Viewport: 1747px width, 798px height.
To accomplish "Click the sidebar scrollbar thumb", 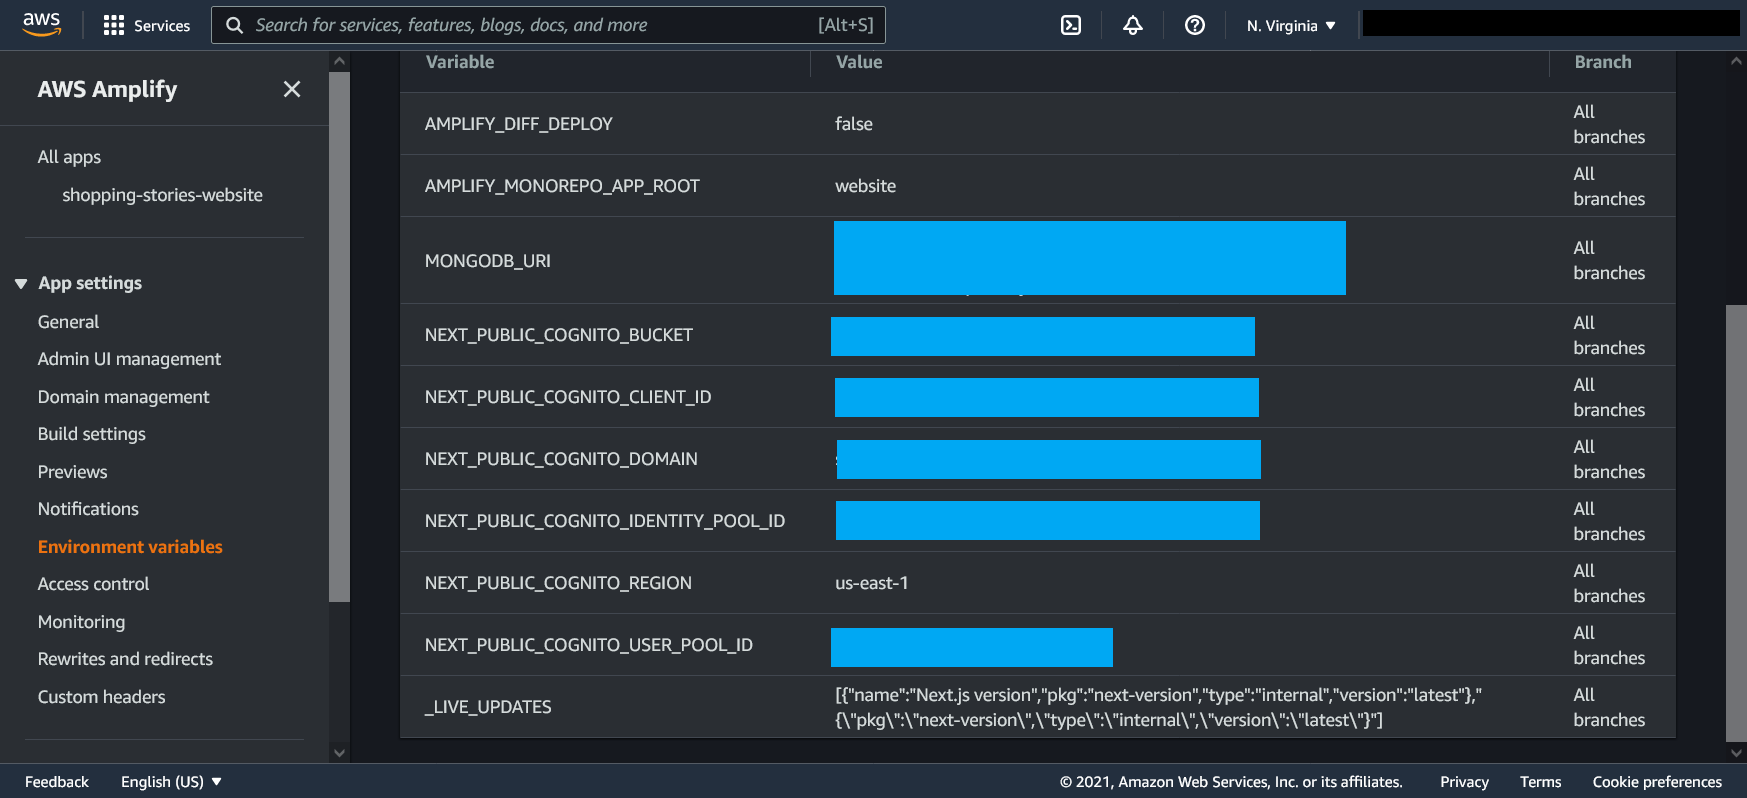I will click(339, 337).
